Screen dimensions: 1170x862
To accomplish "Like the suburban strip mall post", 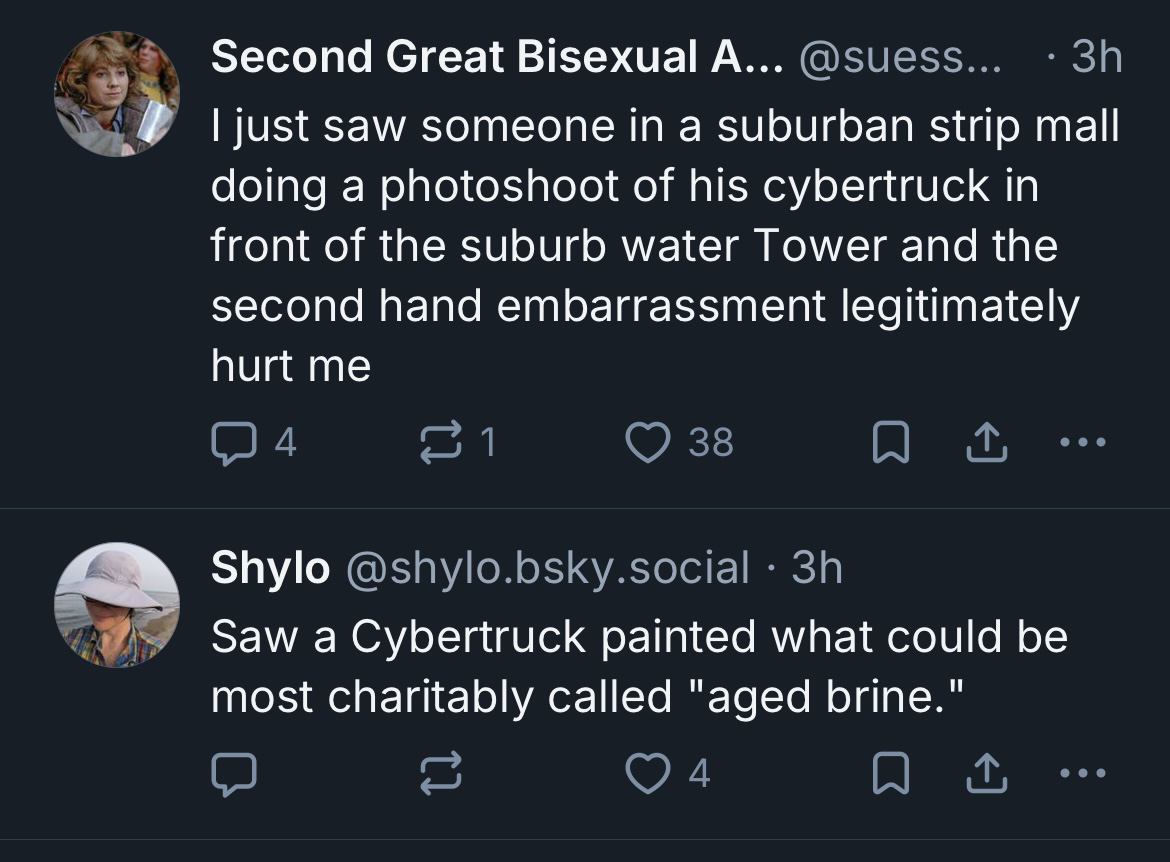I will (645, 441).
